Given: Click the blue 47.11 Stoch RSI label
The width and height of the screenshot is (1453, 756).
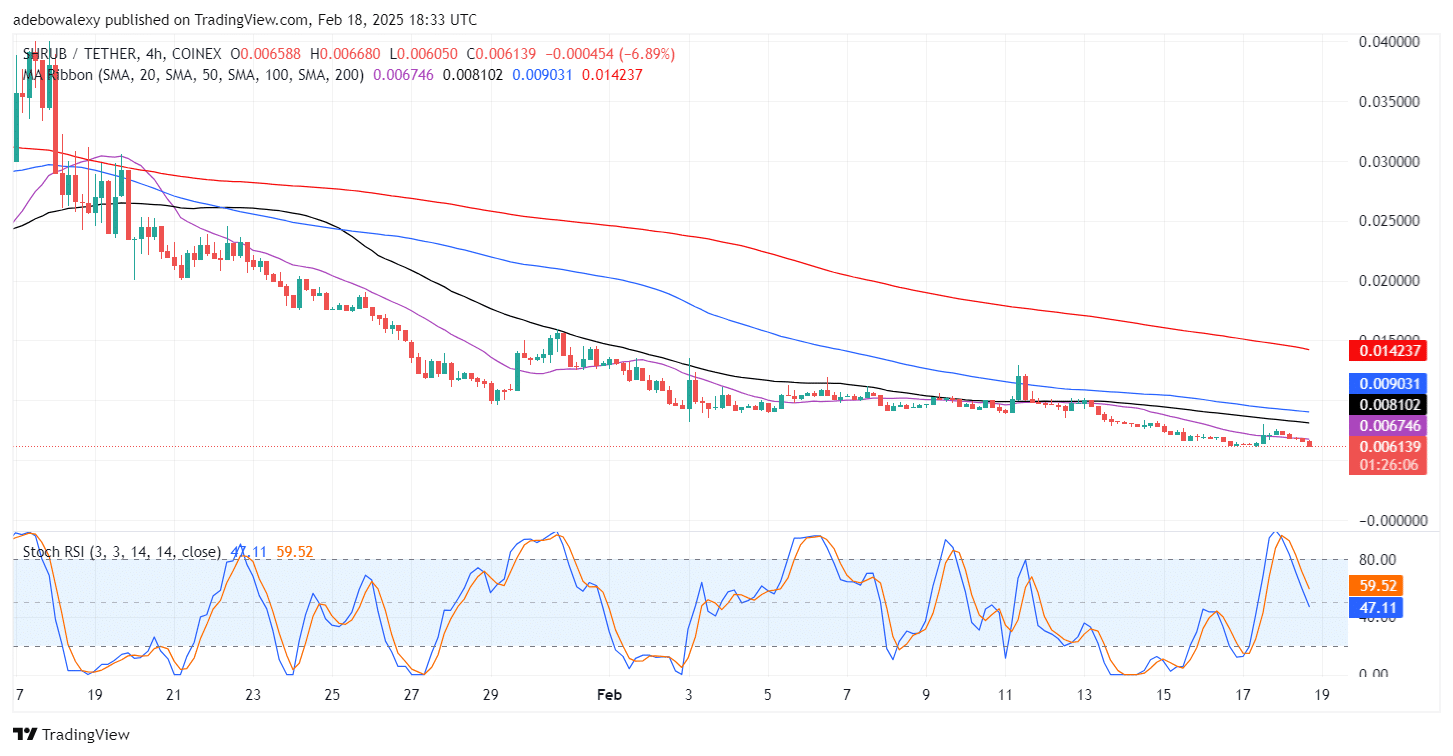Looking at the screenshot, I should tap(1377, 607).
